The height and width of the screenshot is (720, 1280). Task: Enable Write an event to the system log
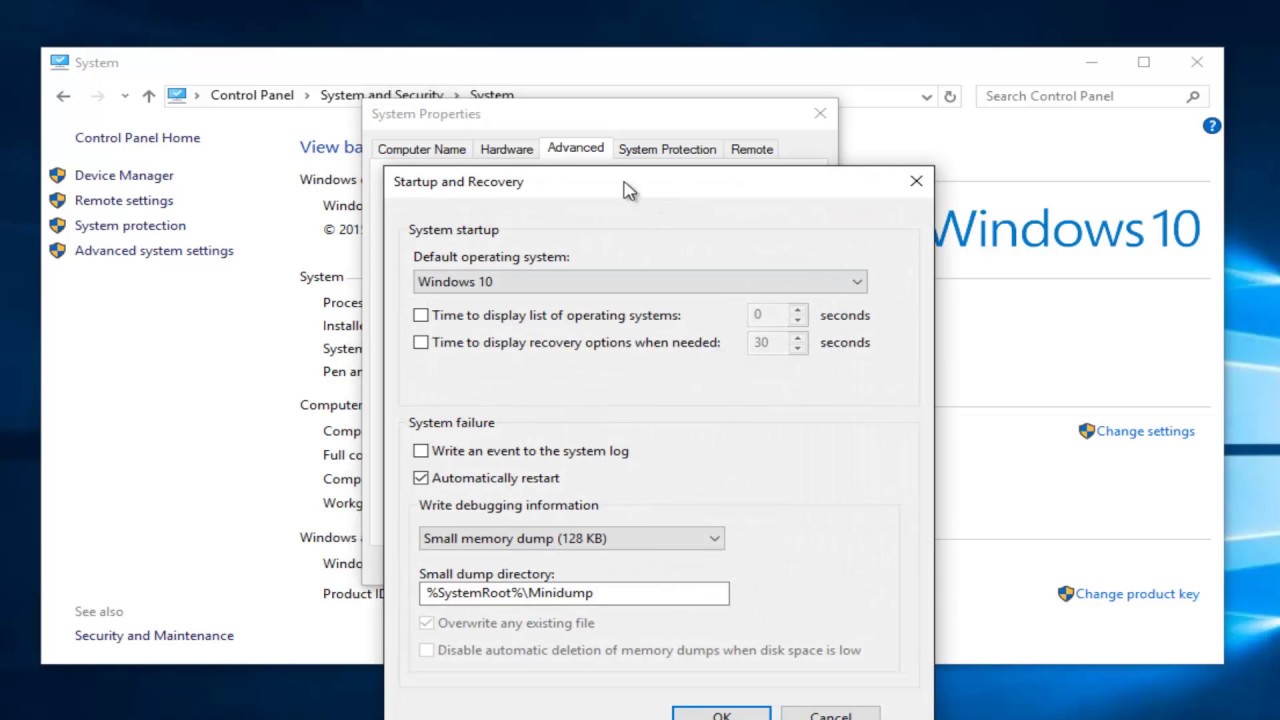click(x=421, y=451)
